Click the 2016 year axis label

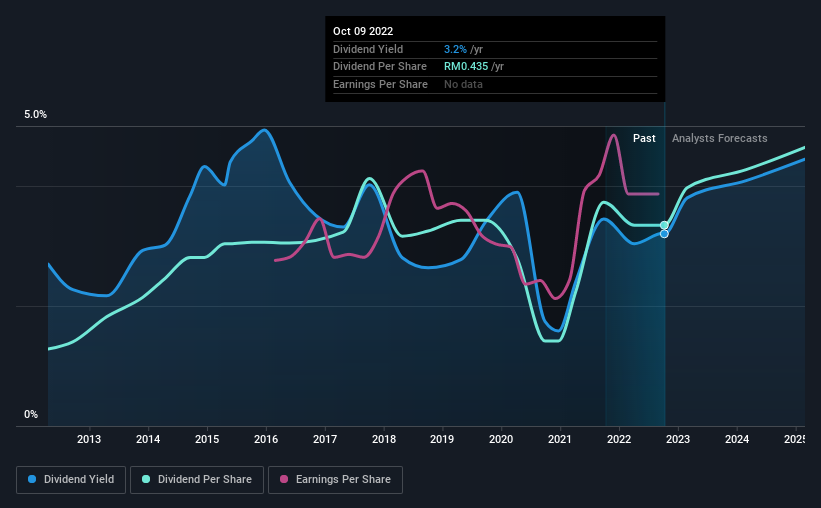(x=266, y=439)
